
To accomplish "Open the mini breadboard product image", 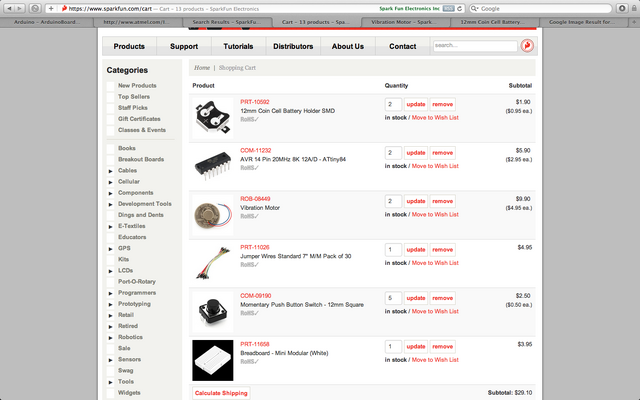I will coord(213,360).
